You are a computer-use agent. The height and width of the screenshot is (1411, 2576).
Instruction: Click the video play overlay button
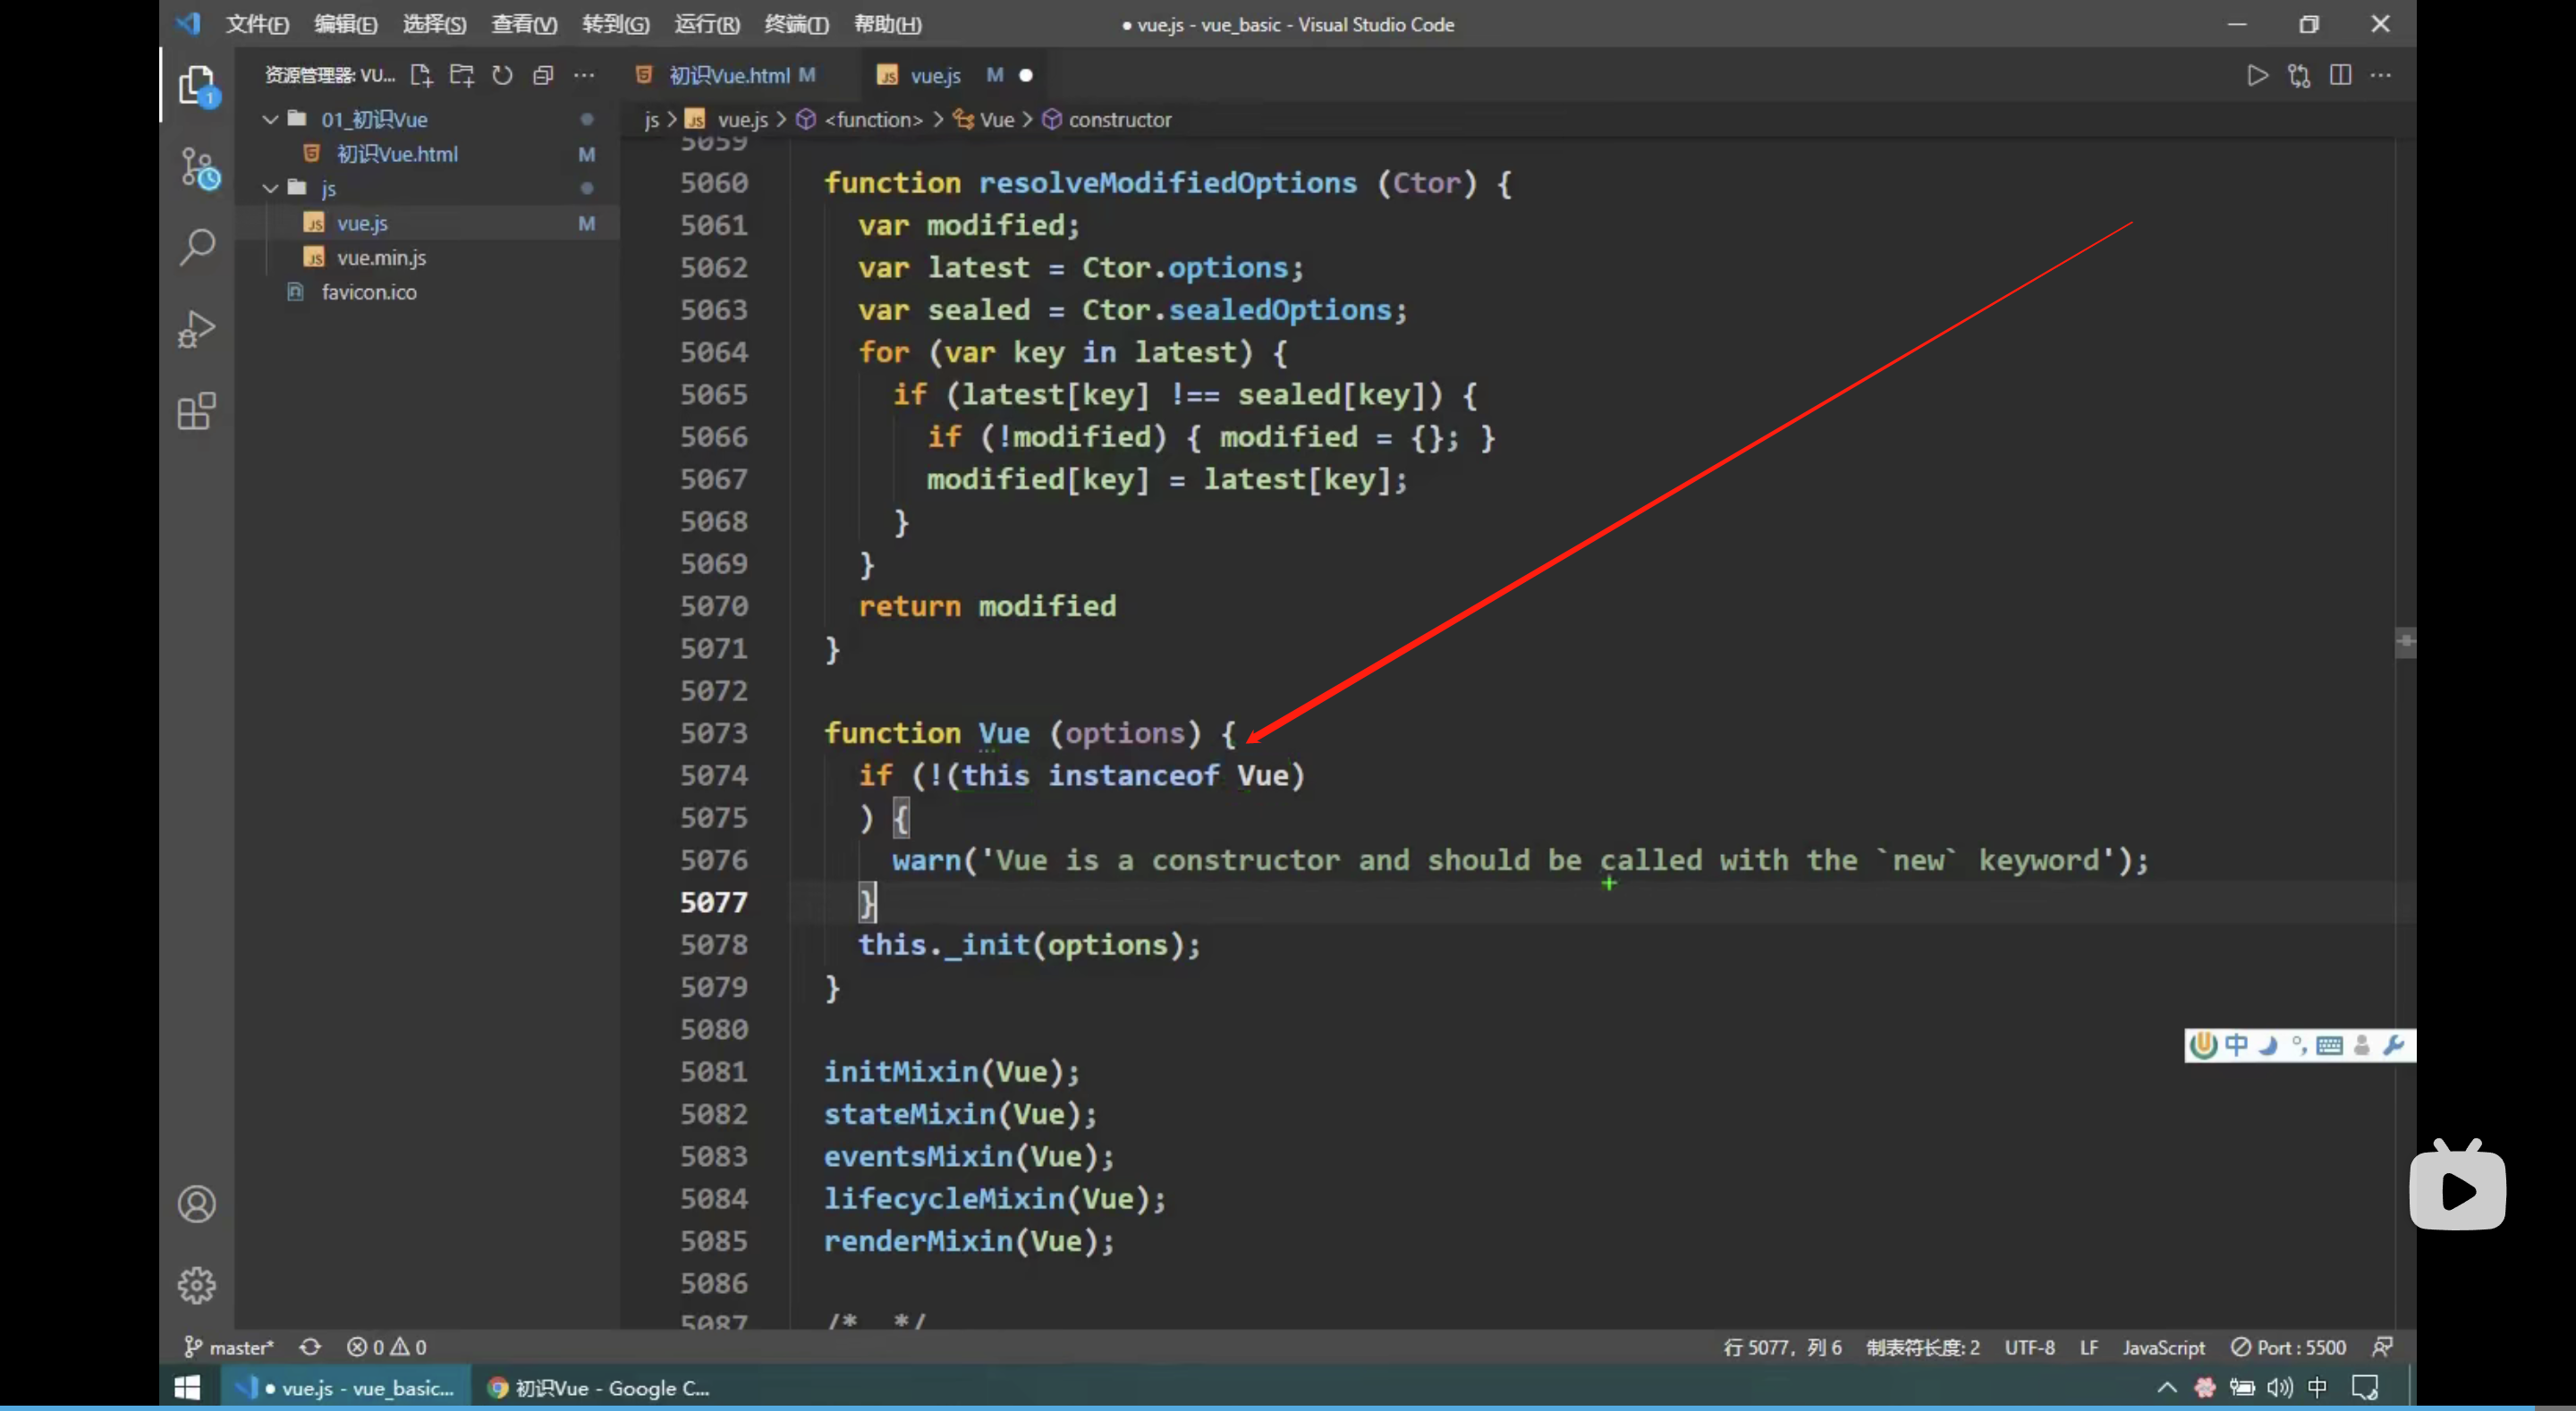click(2457, 1187)
